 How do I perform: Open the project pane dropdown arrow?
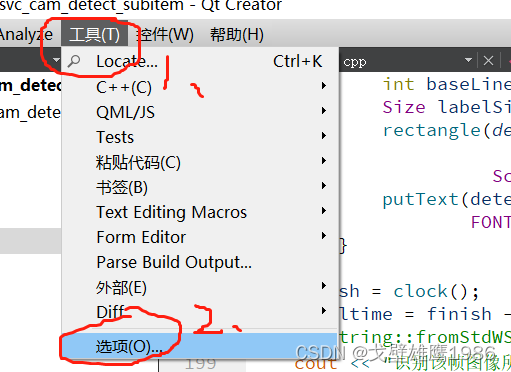[x=56, y=60]
